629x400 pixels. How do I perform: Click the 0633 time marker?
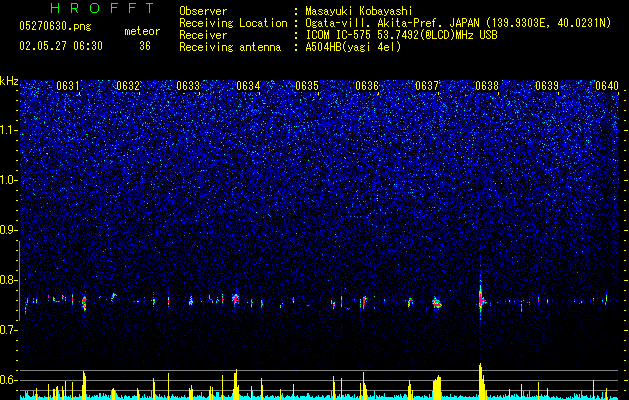coord(188,86)
